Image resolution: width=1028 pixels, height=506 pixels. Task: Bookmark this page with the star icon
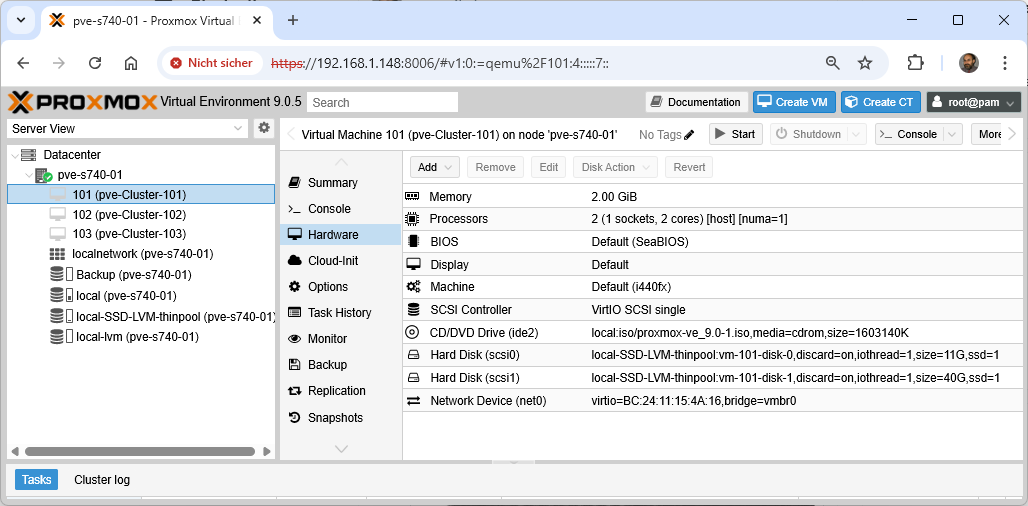point(865,63)
